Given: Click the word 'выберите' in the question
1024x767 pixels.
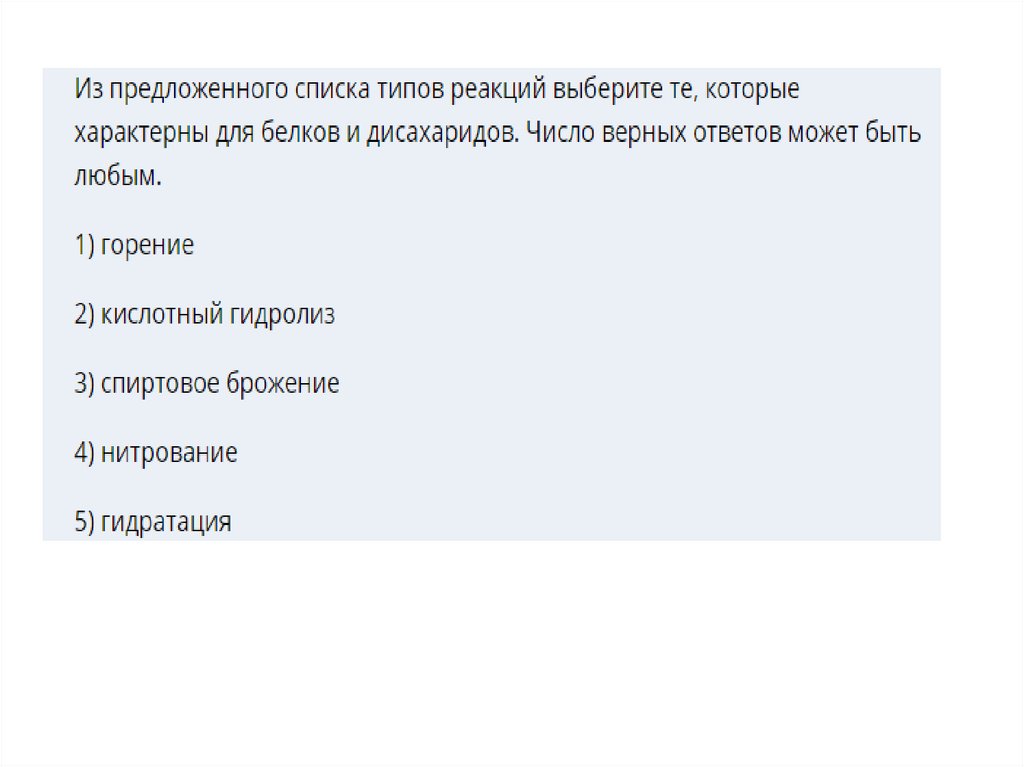Looking at the screenshot, I should click(x=598, y=89).
